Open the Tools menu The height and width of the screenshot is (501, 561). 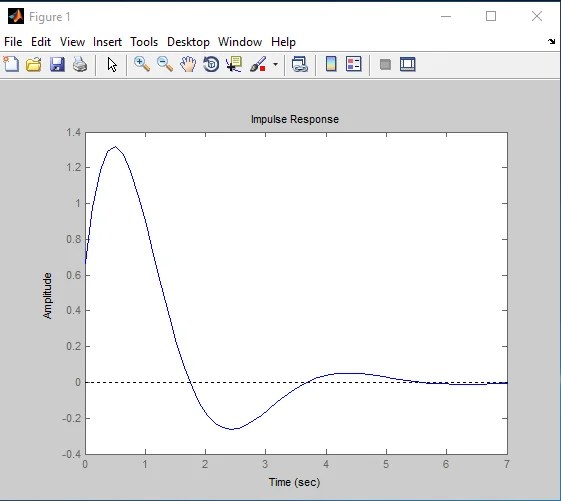144,42
